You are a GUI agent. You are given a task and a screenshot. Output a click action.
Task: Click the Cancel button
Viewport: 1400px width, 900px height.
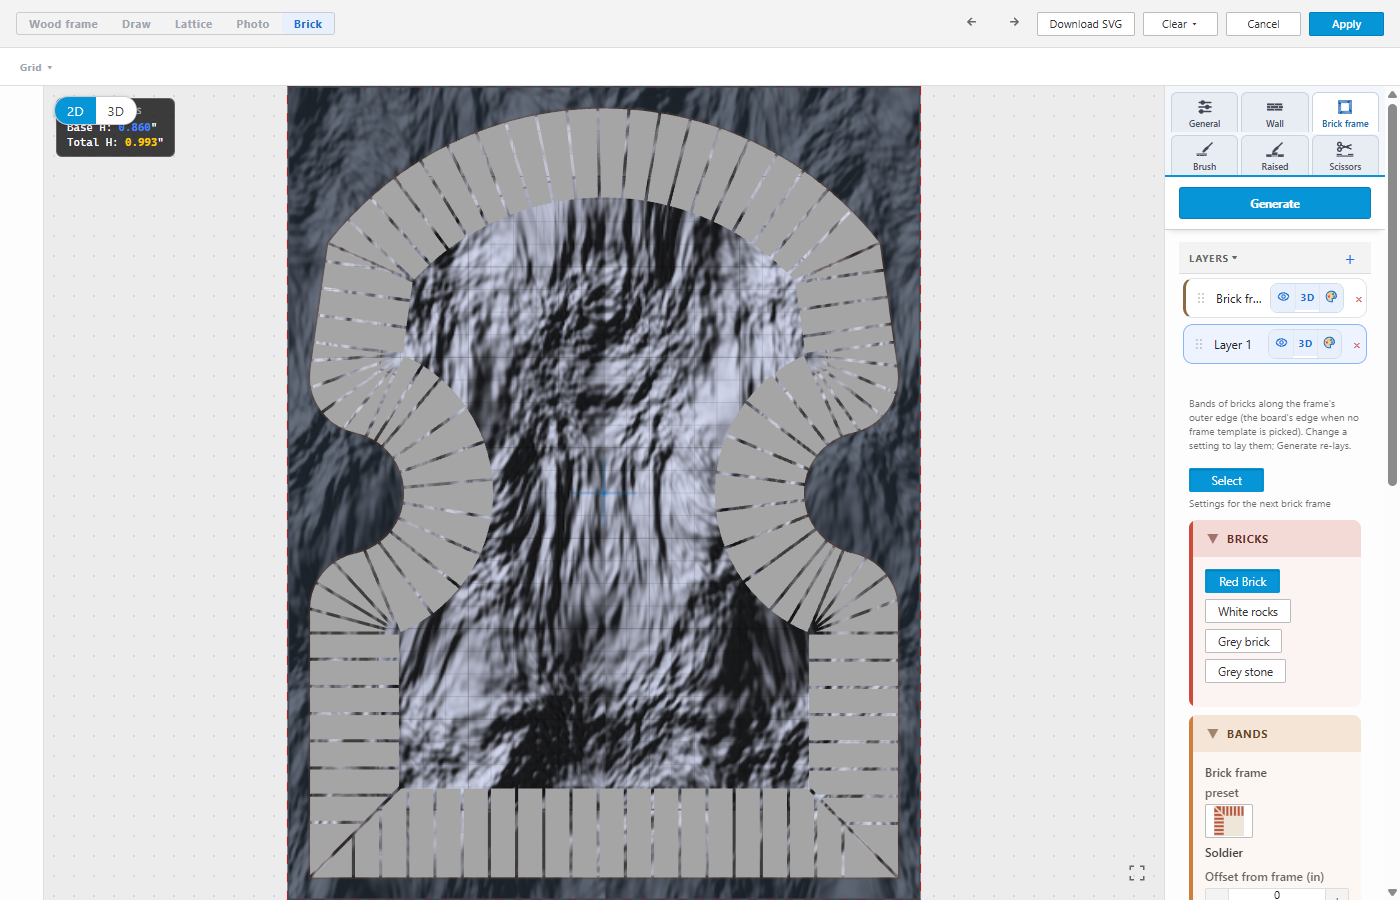click(1263, 24)
